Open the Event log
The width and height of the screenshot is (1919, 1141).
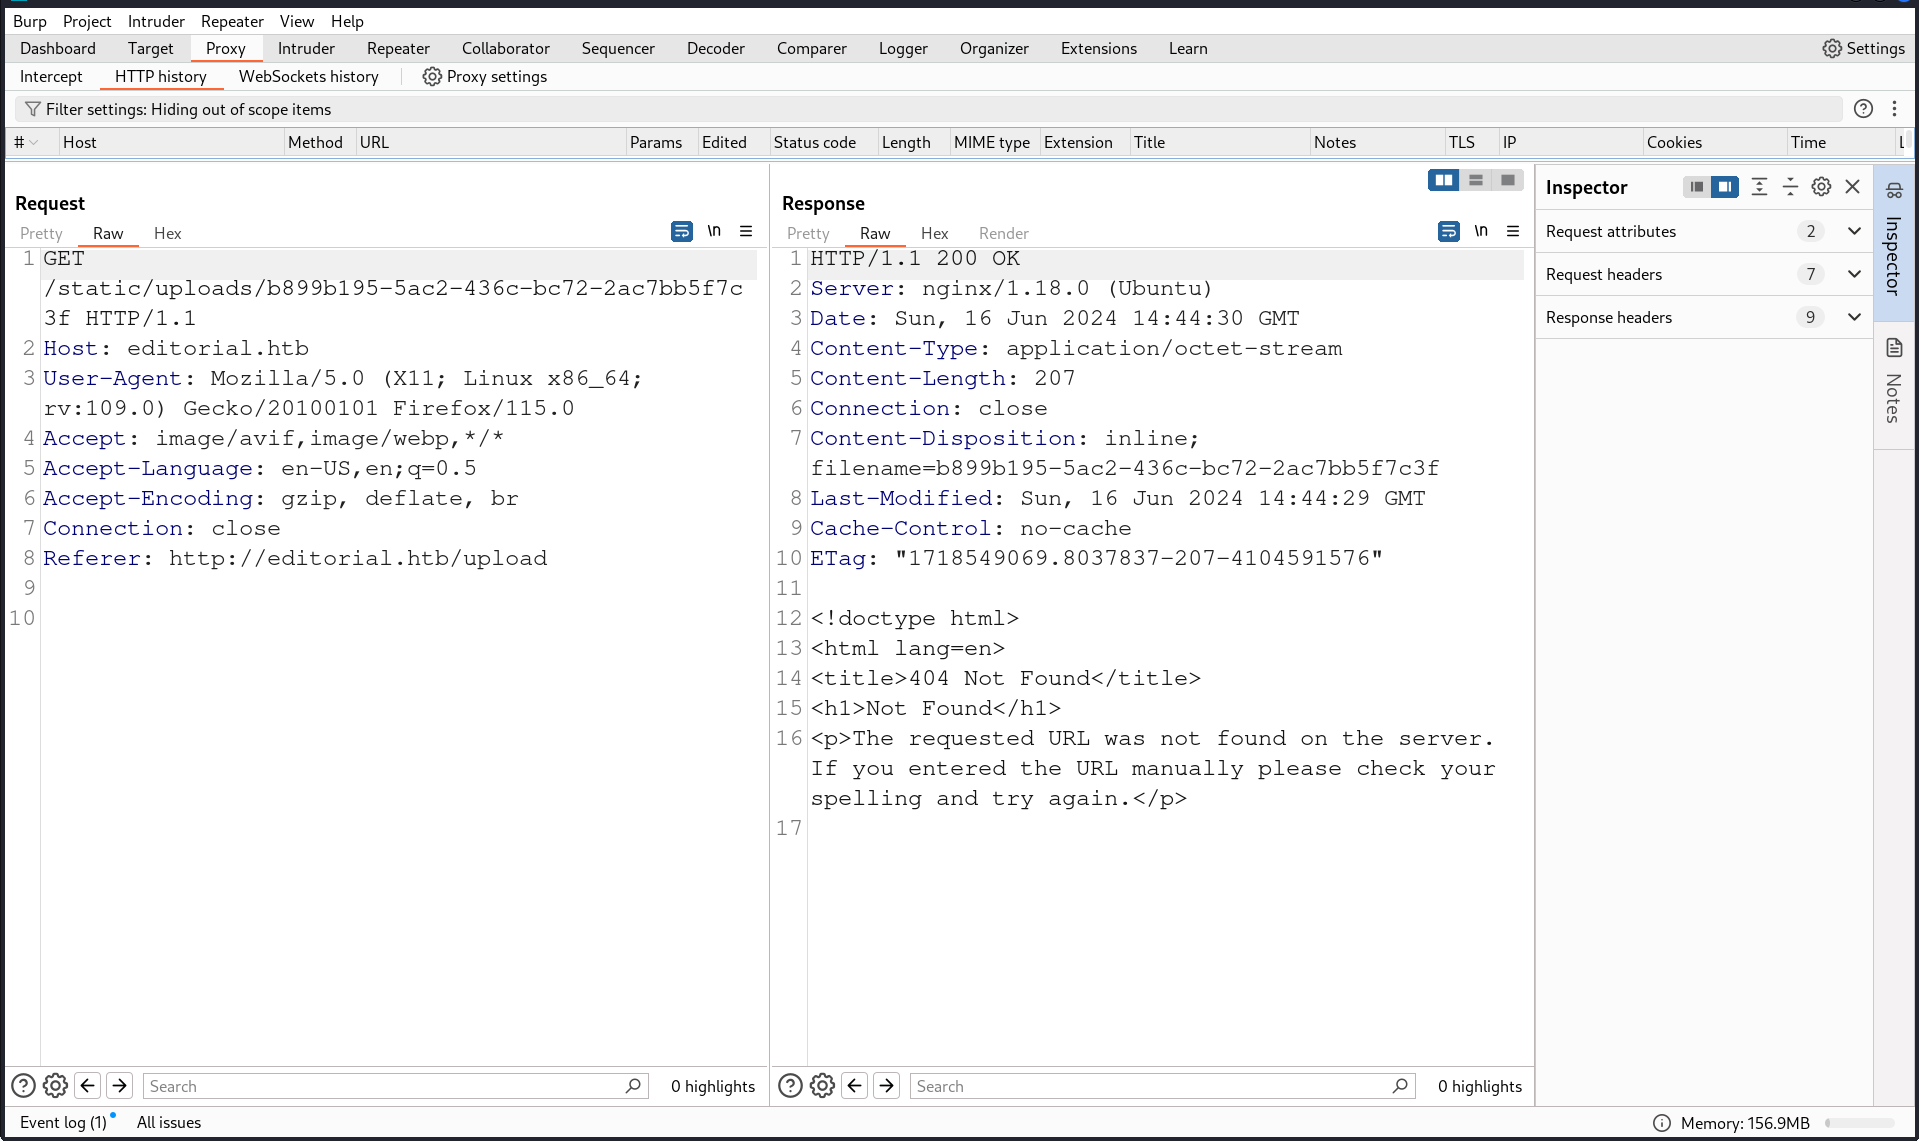[x=63, y=1122]
